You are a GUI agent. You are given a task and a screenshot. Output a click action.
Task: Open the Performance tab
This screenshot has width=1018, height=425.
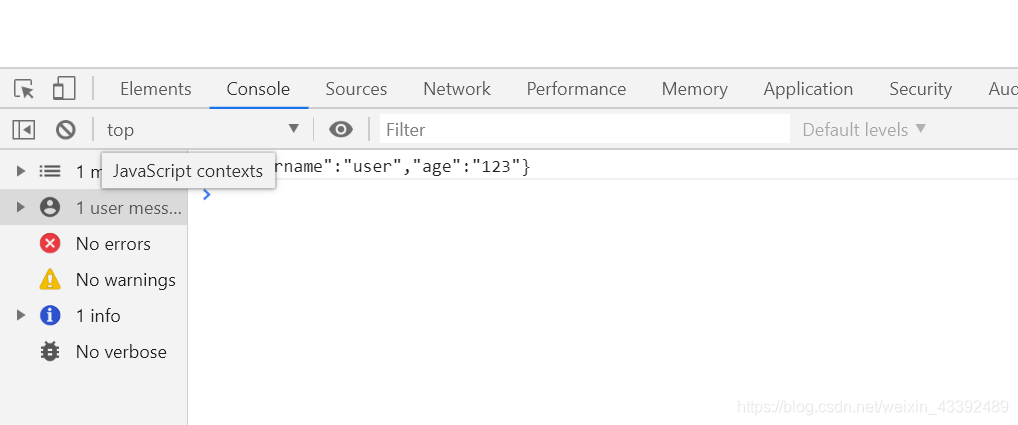[x=576, y=89]
